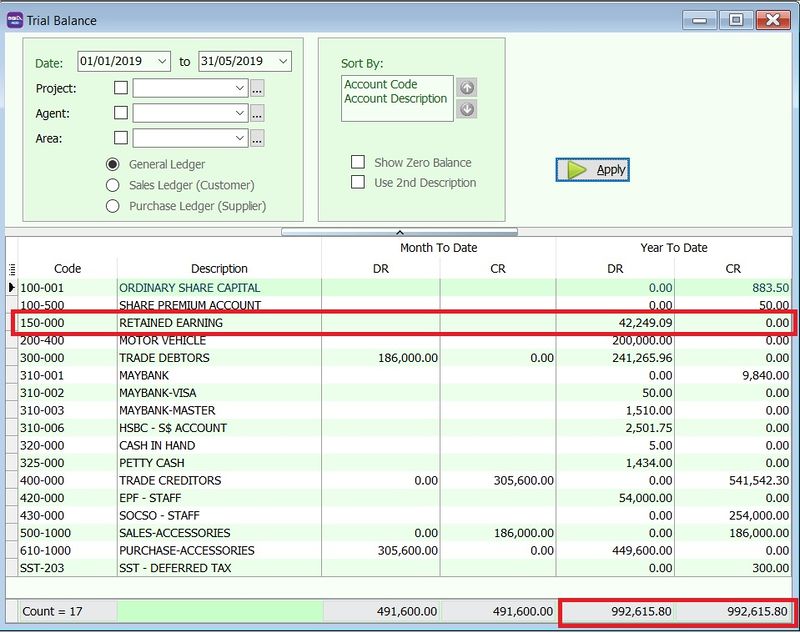Viewport: 800px width, 633px height.
Task: Open Project lookup with the ellipsis button
Action: click(257, 89)
